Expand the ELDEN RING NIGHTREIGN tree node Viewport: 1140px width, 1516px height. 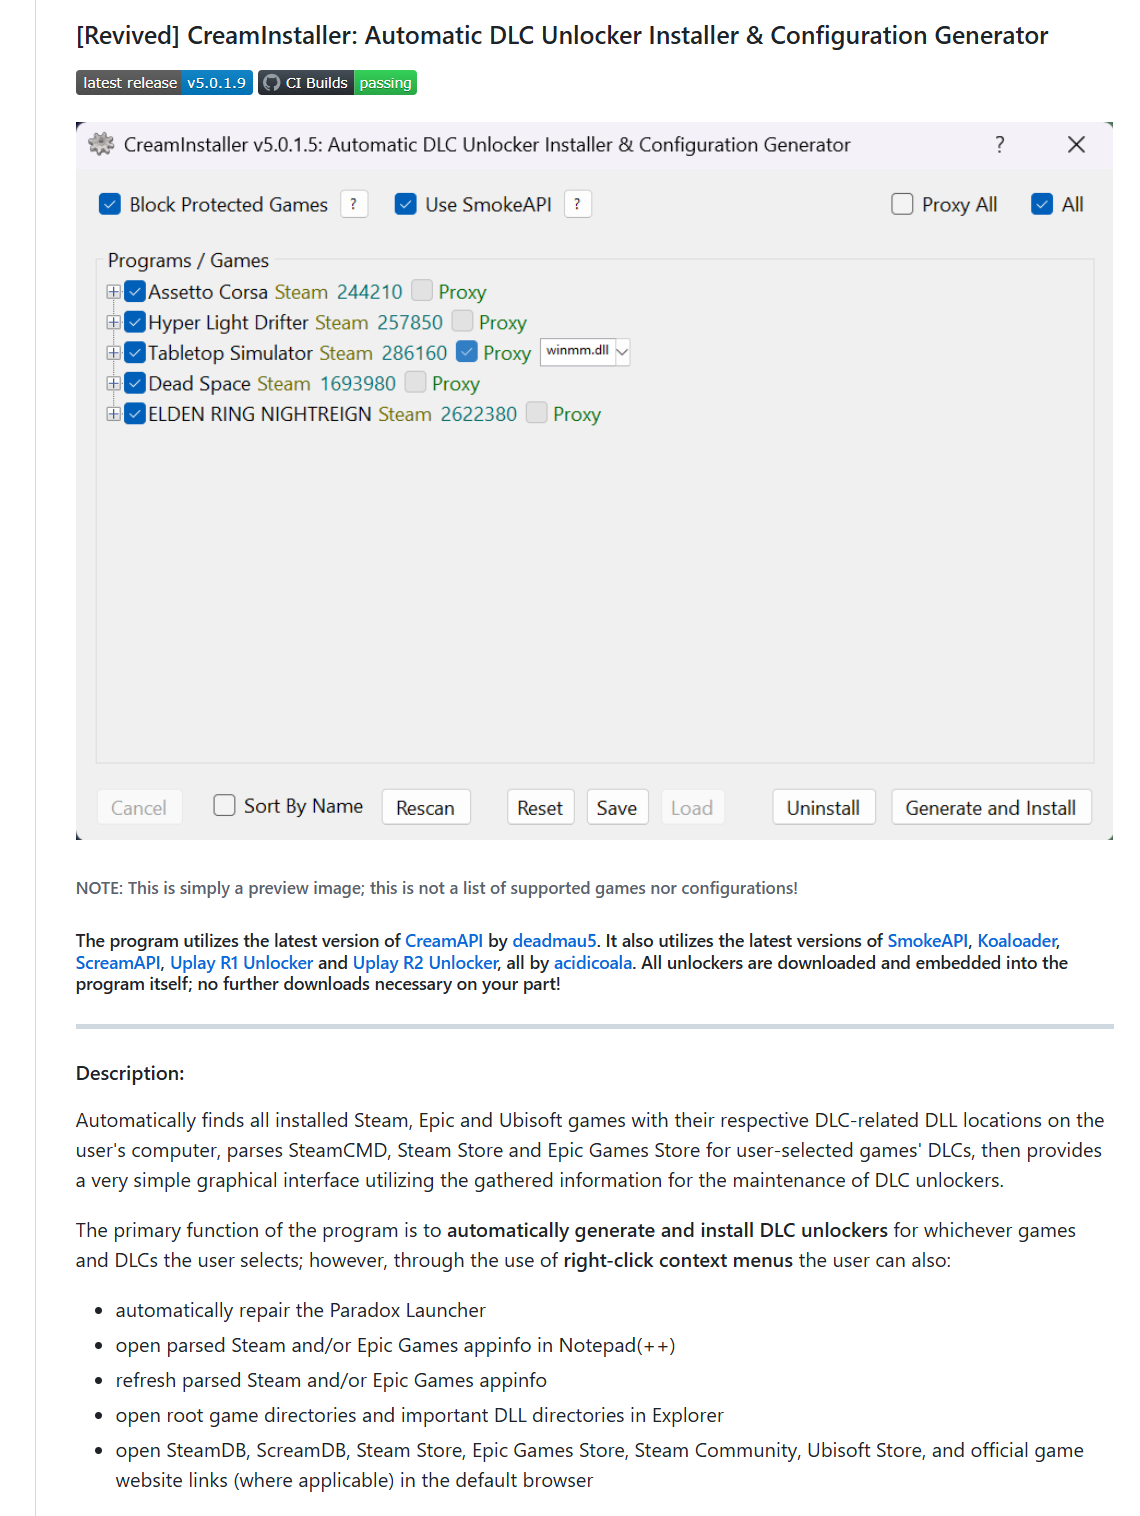coord(113,414)
